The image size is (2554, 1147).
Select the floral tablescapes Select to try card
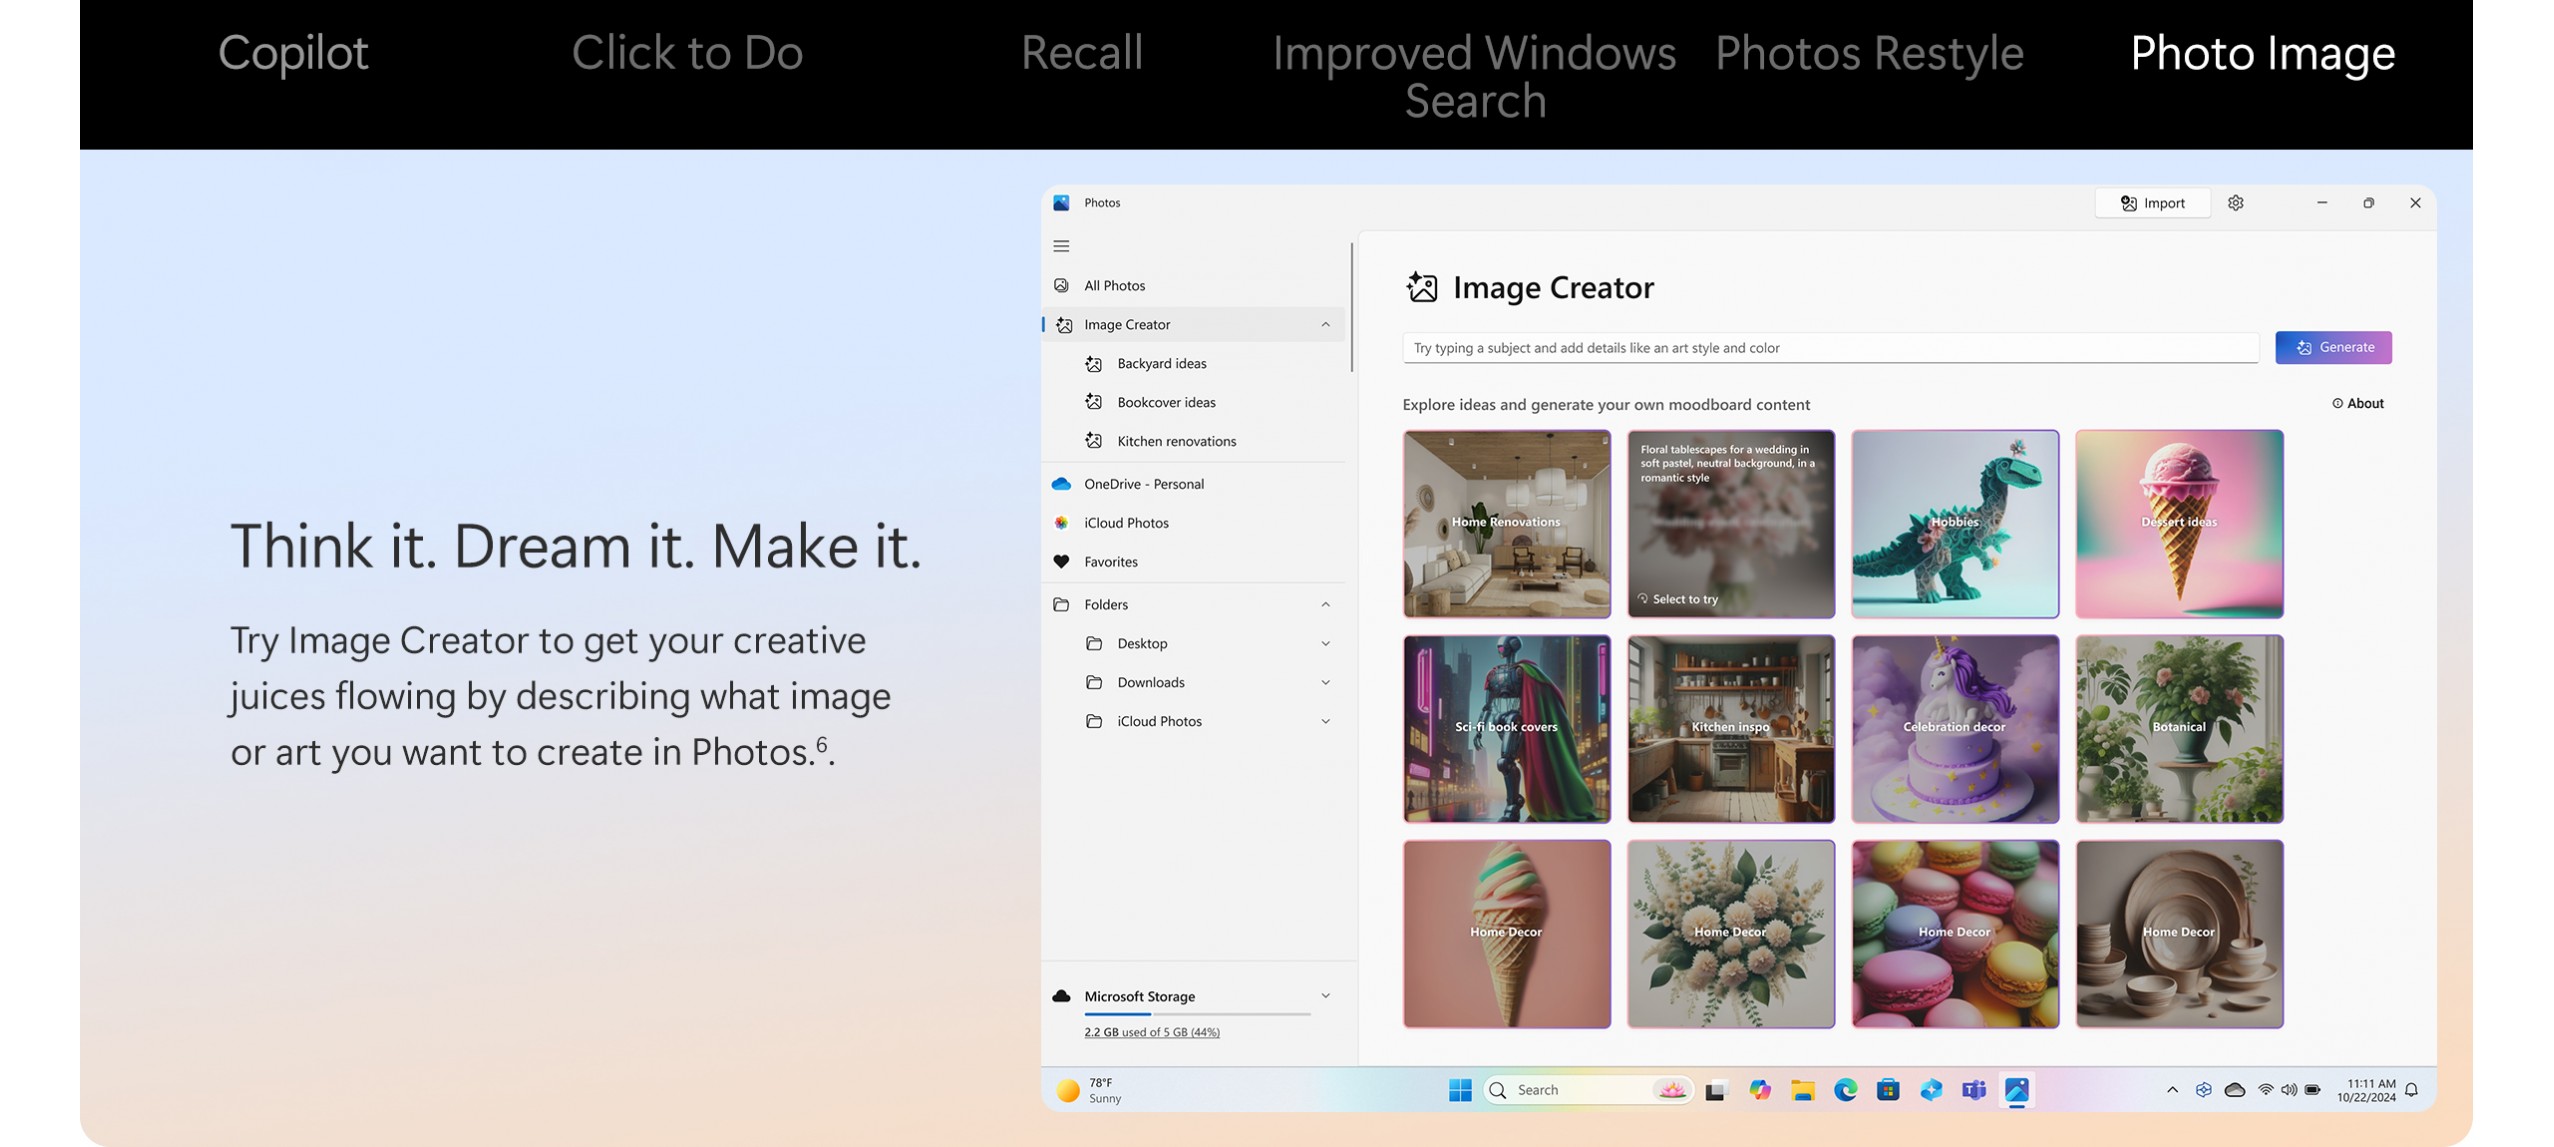click(x=1730, y=524)
